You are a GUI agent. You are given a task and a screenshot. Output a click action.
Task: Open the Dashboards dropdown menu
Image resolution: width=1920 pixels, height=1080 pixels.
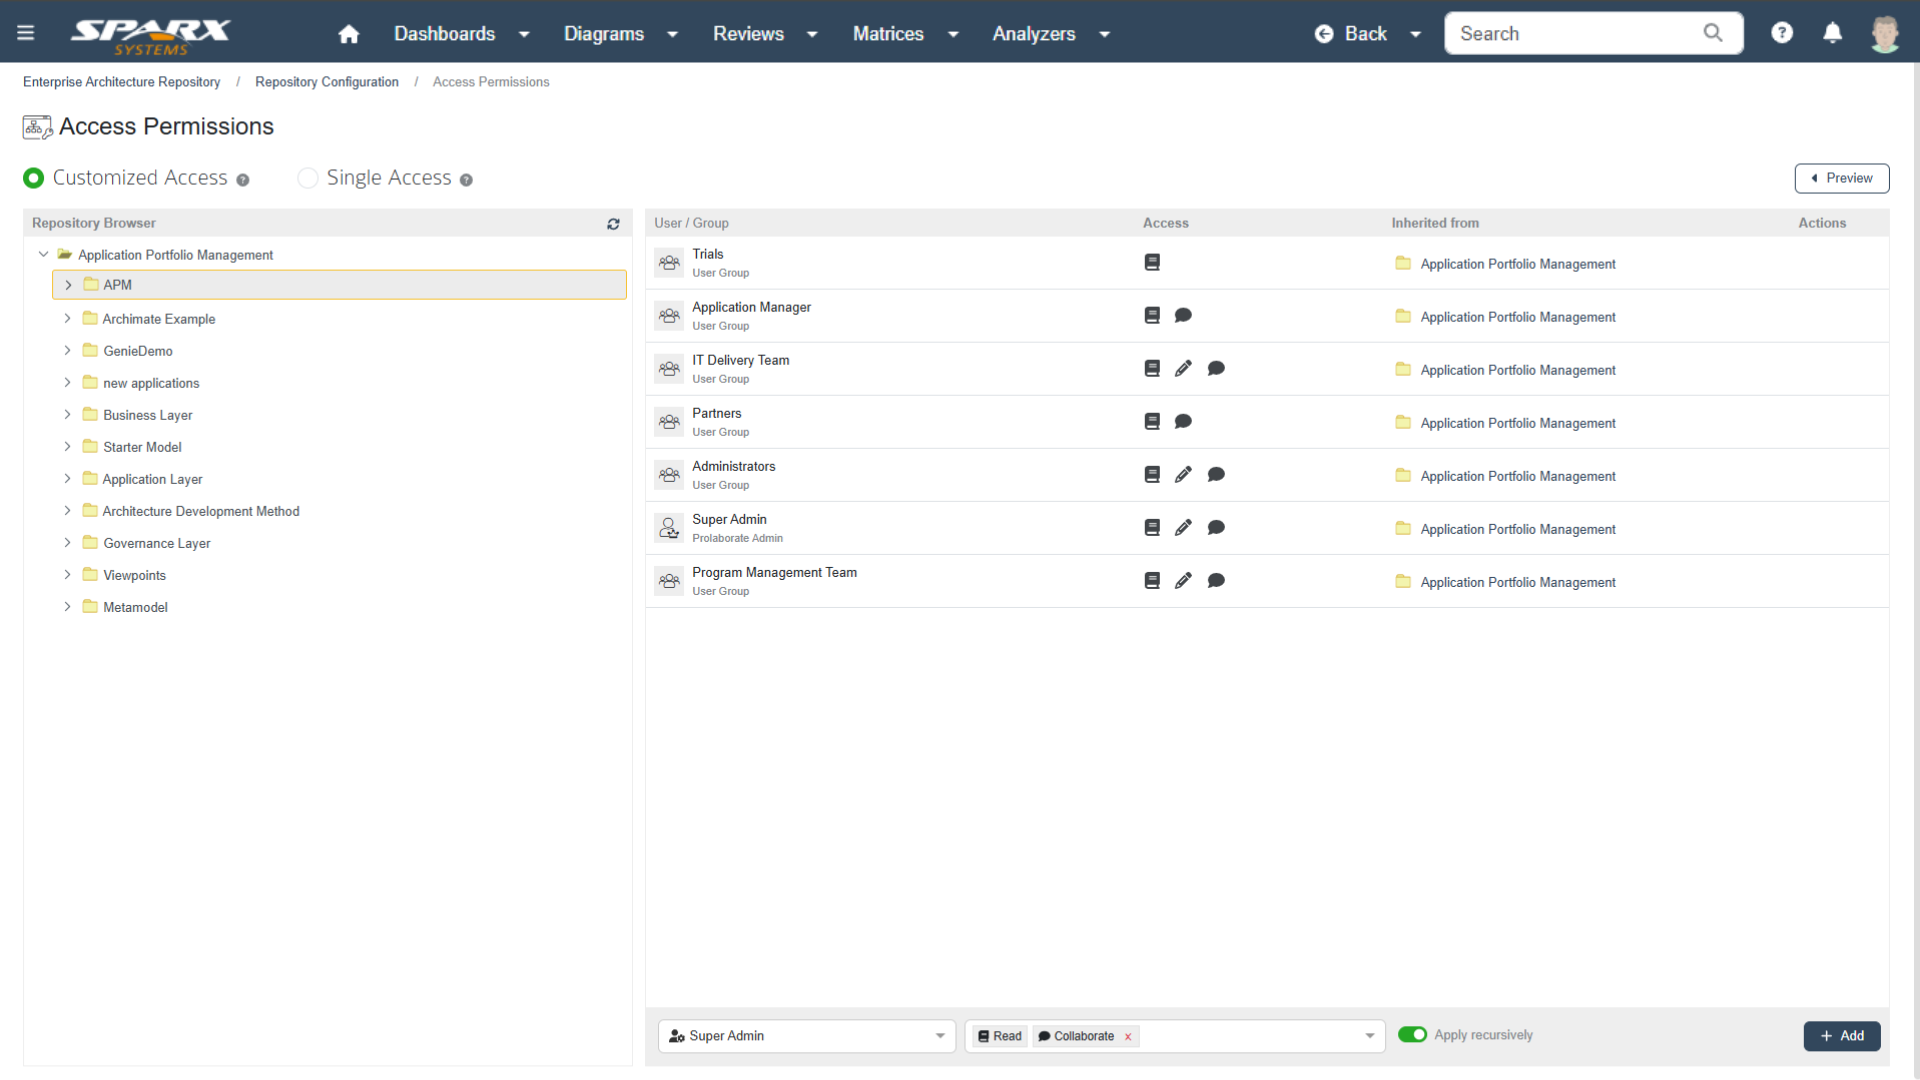[444, 33]
